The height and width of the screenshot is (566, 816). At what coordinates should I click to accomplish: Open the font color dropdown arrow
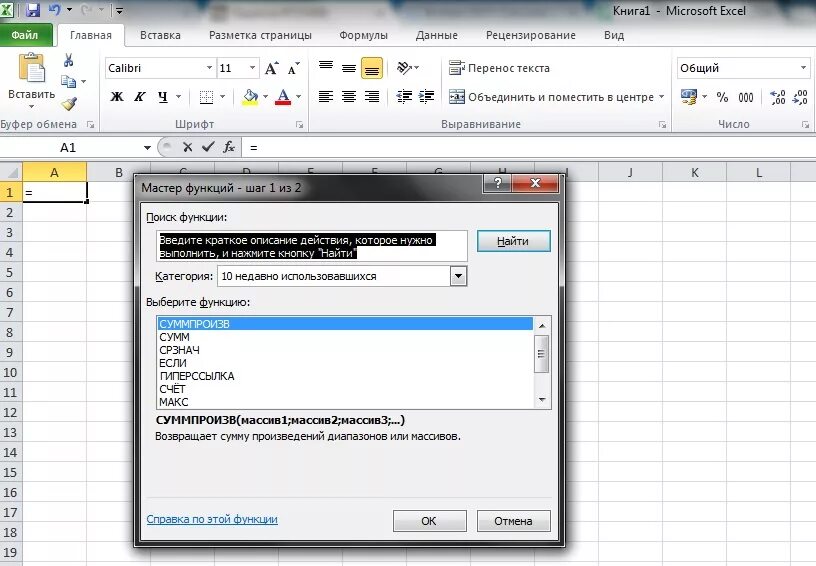[x=298, y=97]
